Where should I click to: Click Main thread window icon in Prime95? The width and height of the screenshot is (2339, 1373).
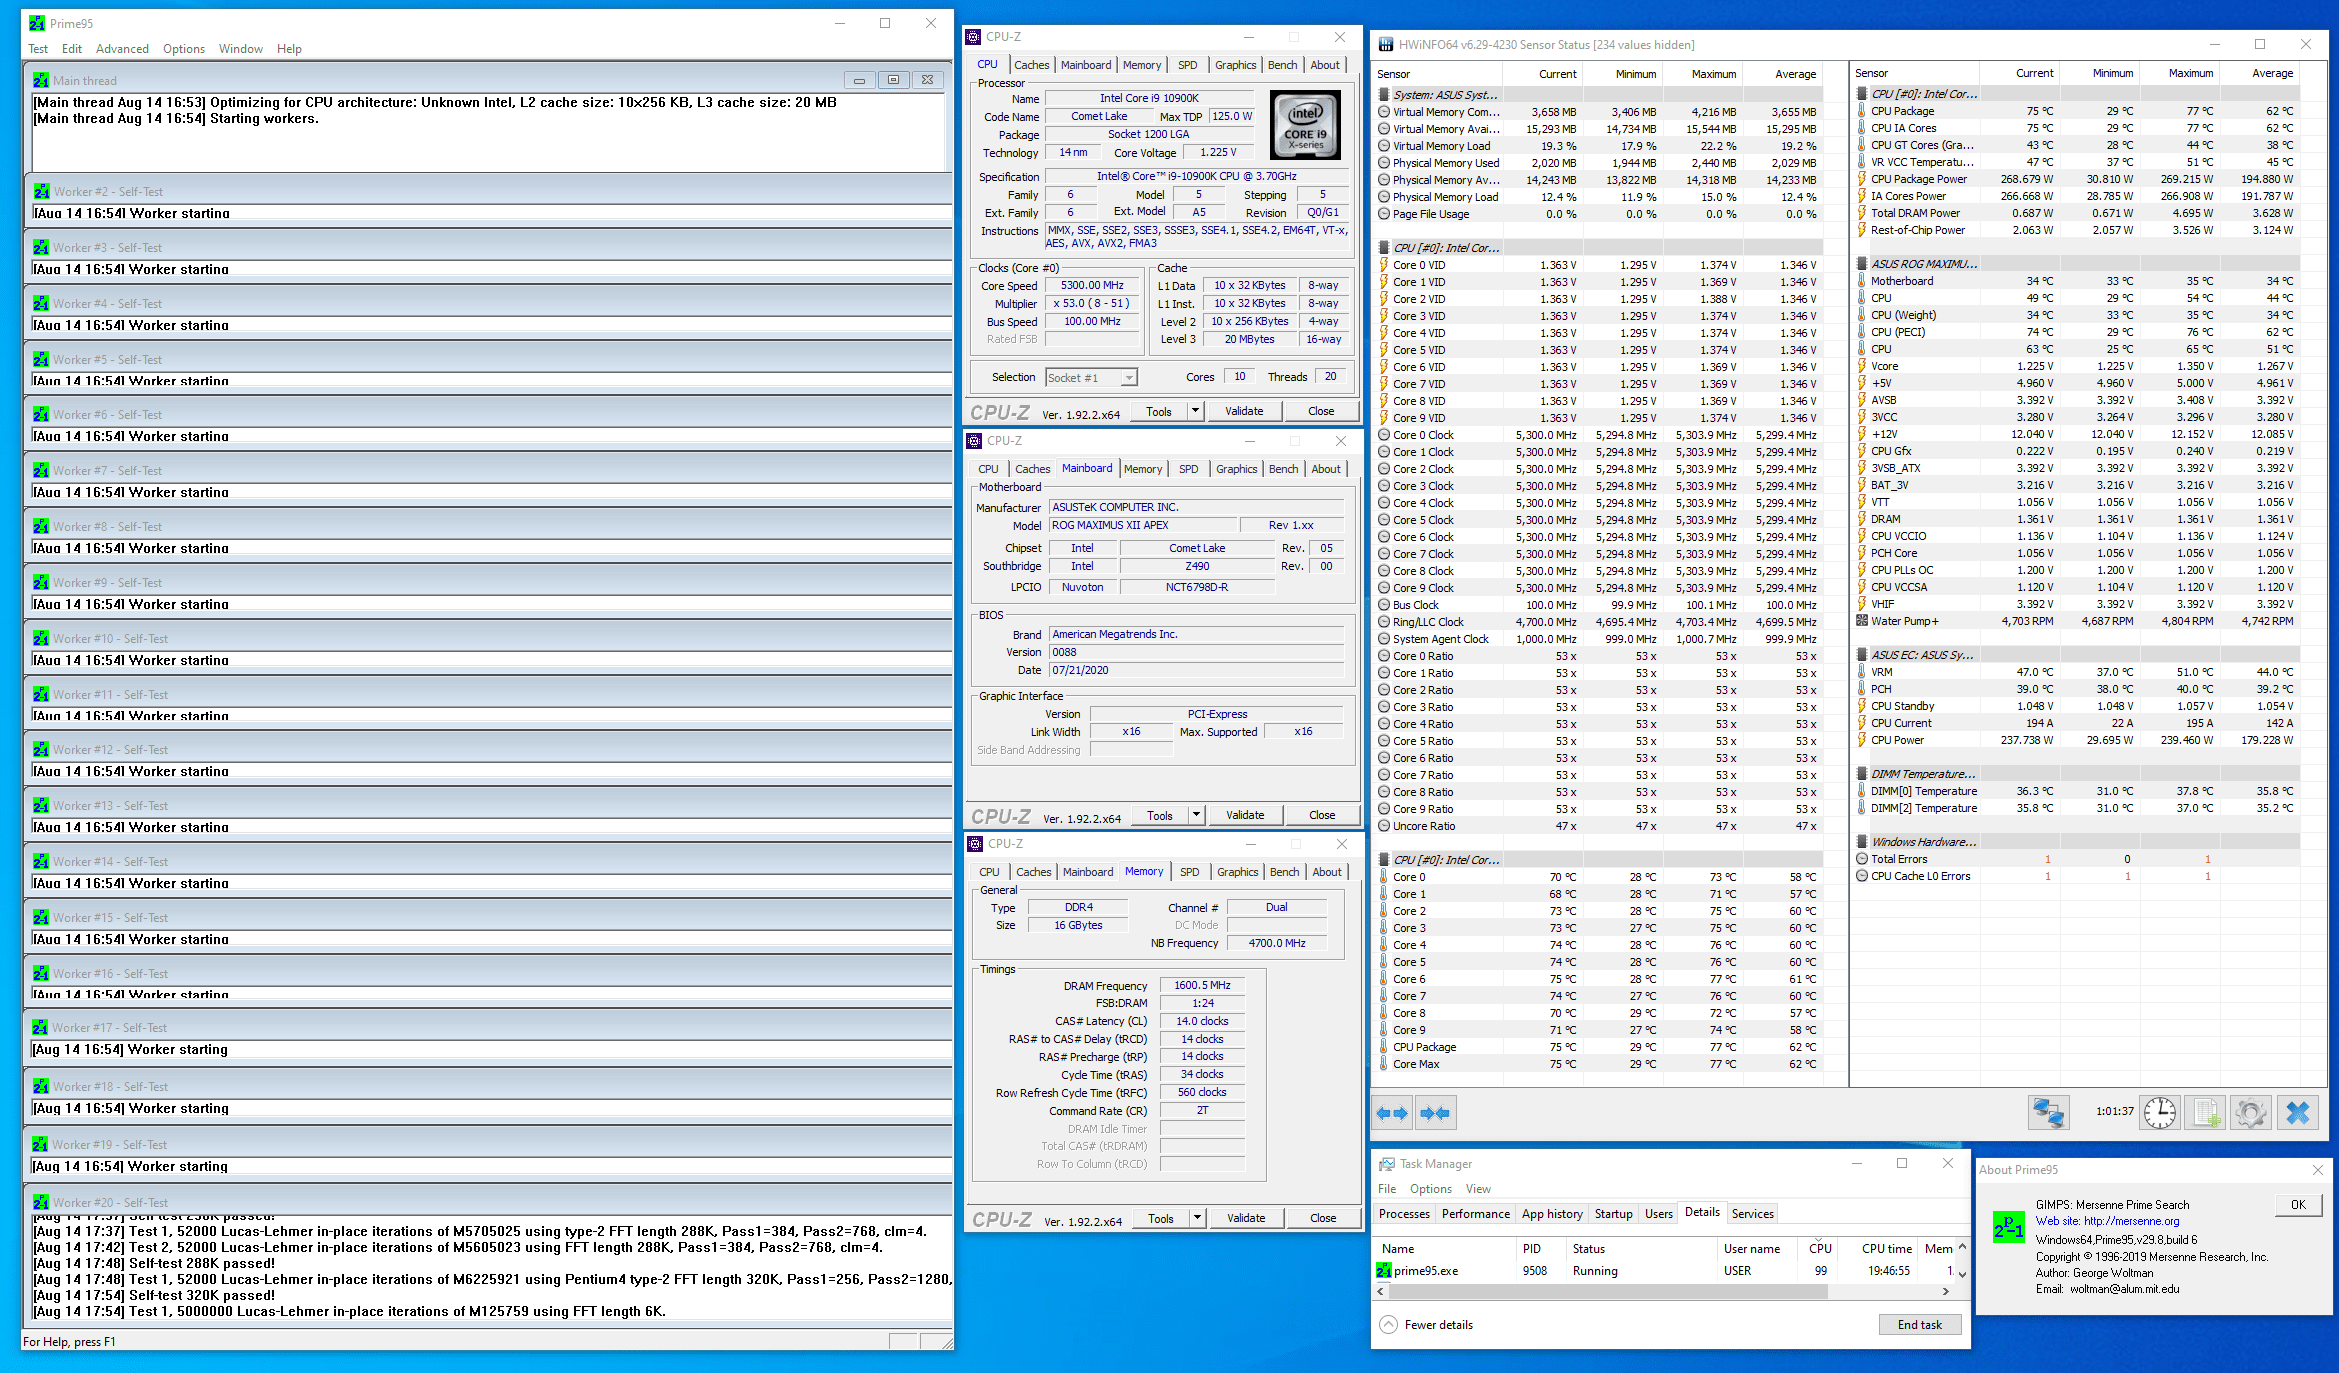point(41,80)
